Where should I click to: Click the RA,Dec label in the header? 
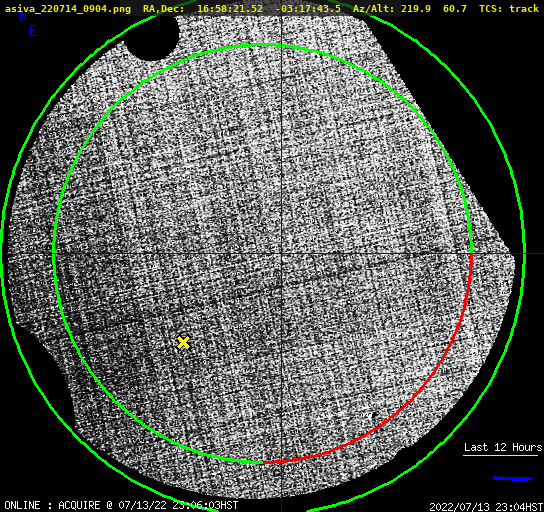(x=163, y=9)
